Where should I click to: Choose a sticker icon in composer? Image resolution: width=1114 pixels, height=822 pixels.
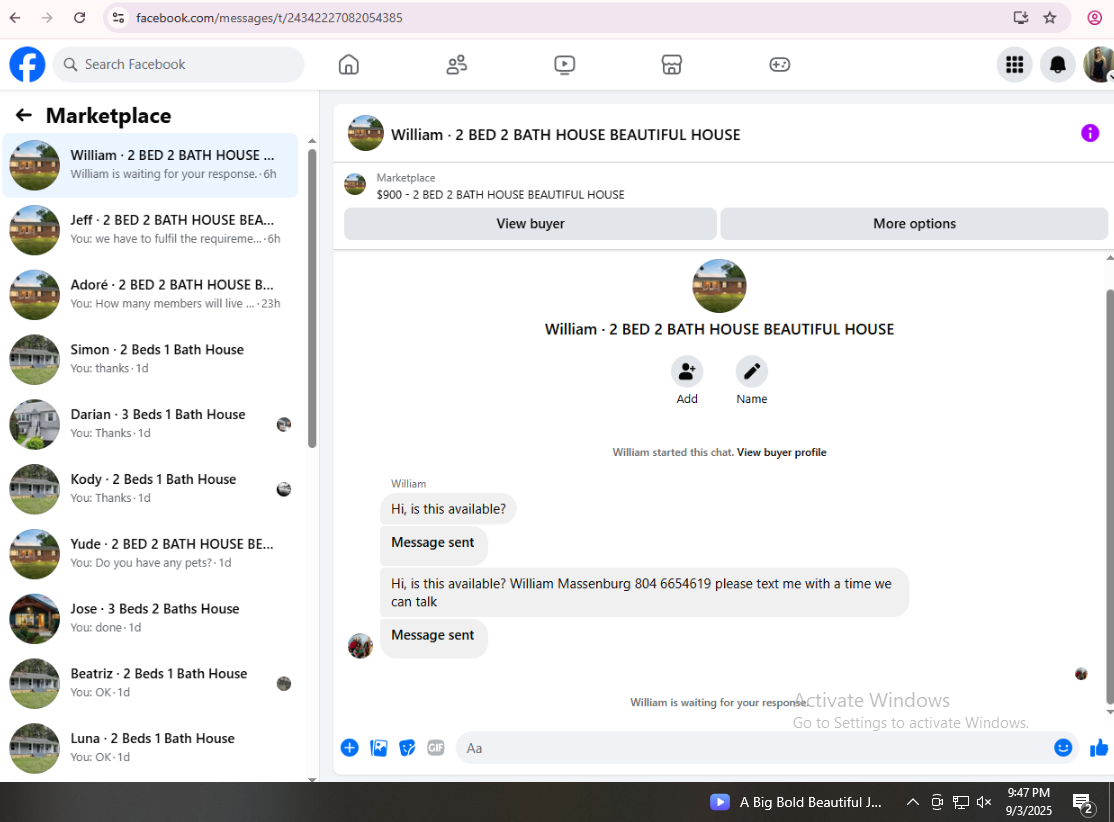click(x=407, y=747)
